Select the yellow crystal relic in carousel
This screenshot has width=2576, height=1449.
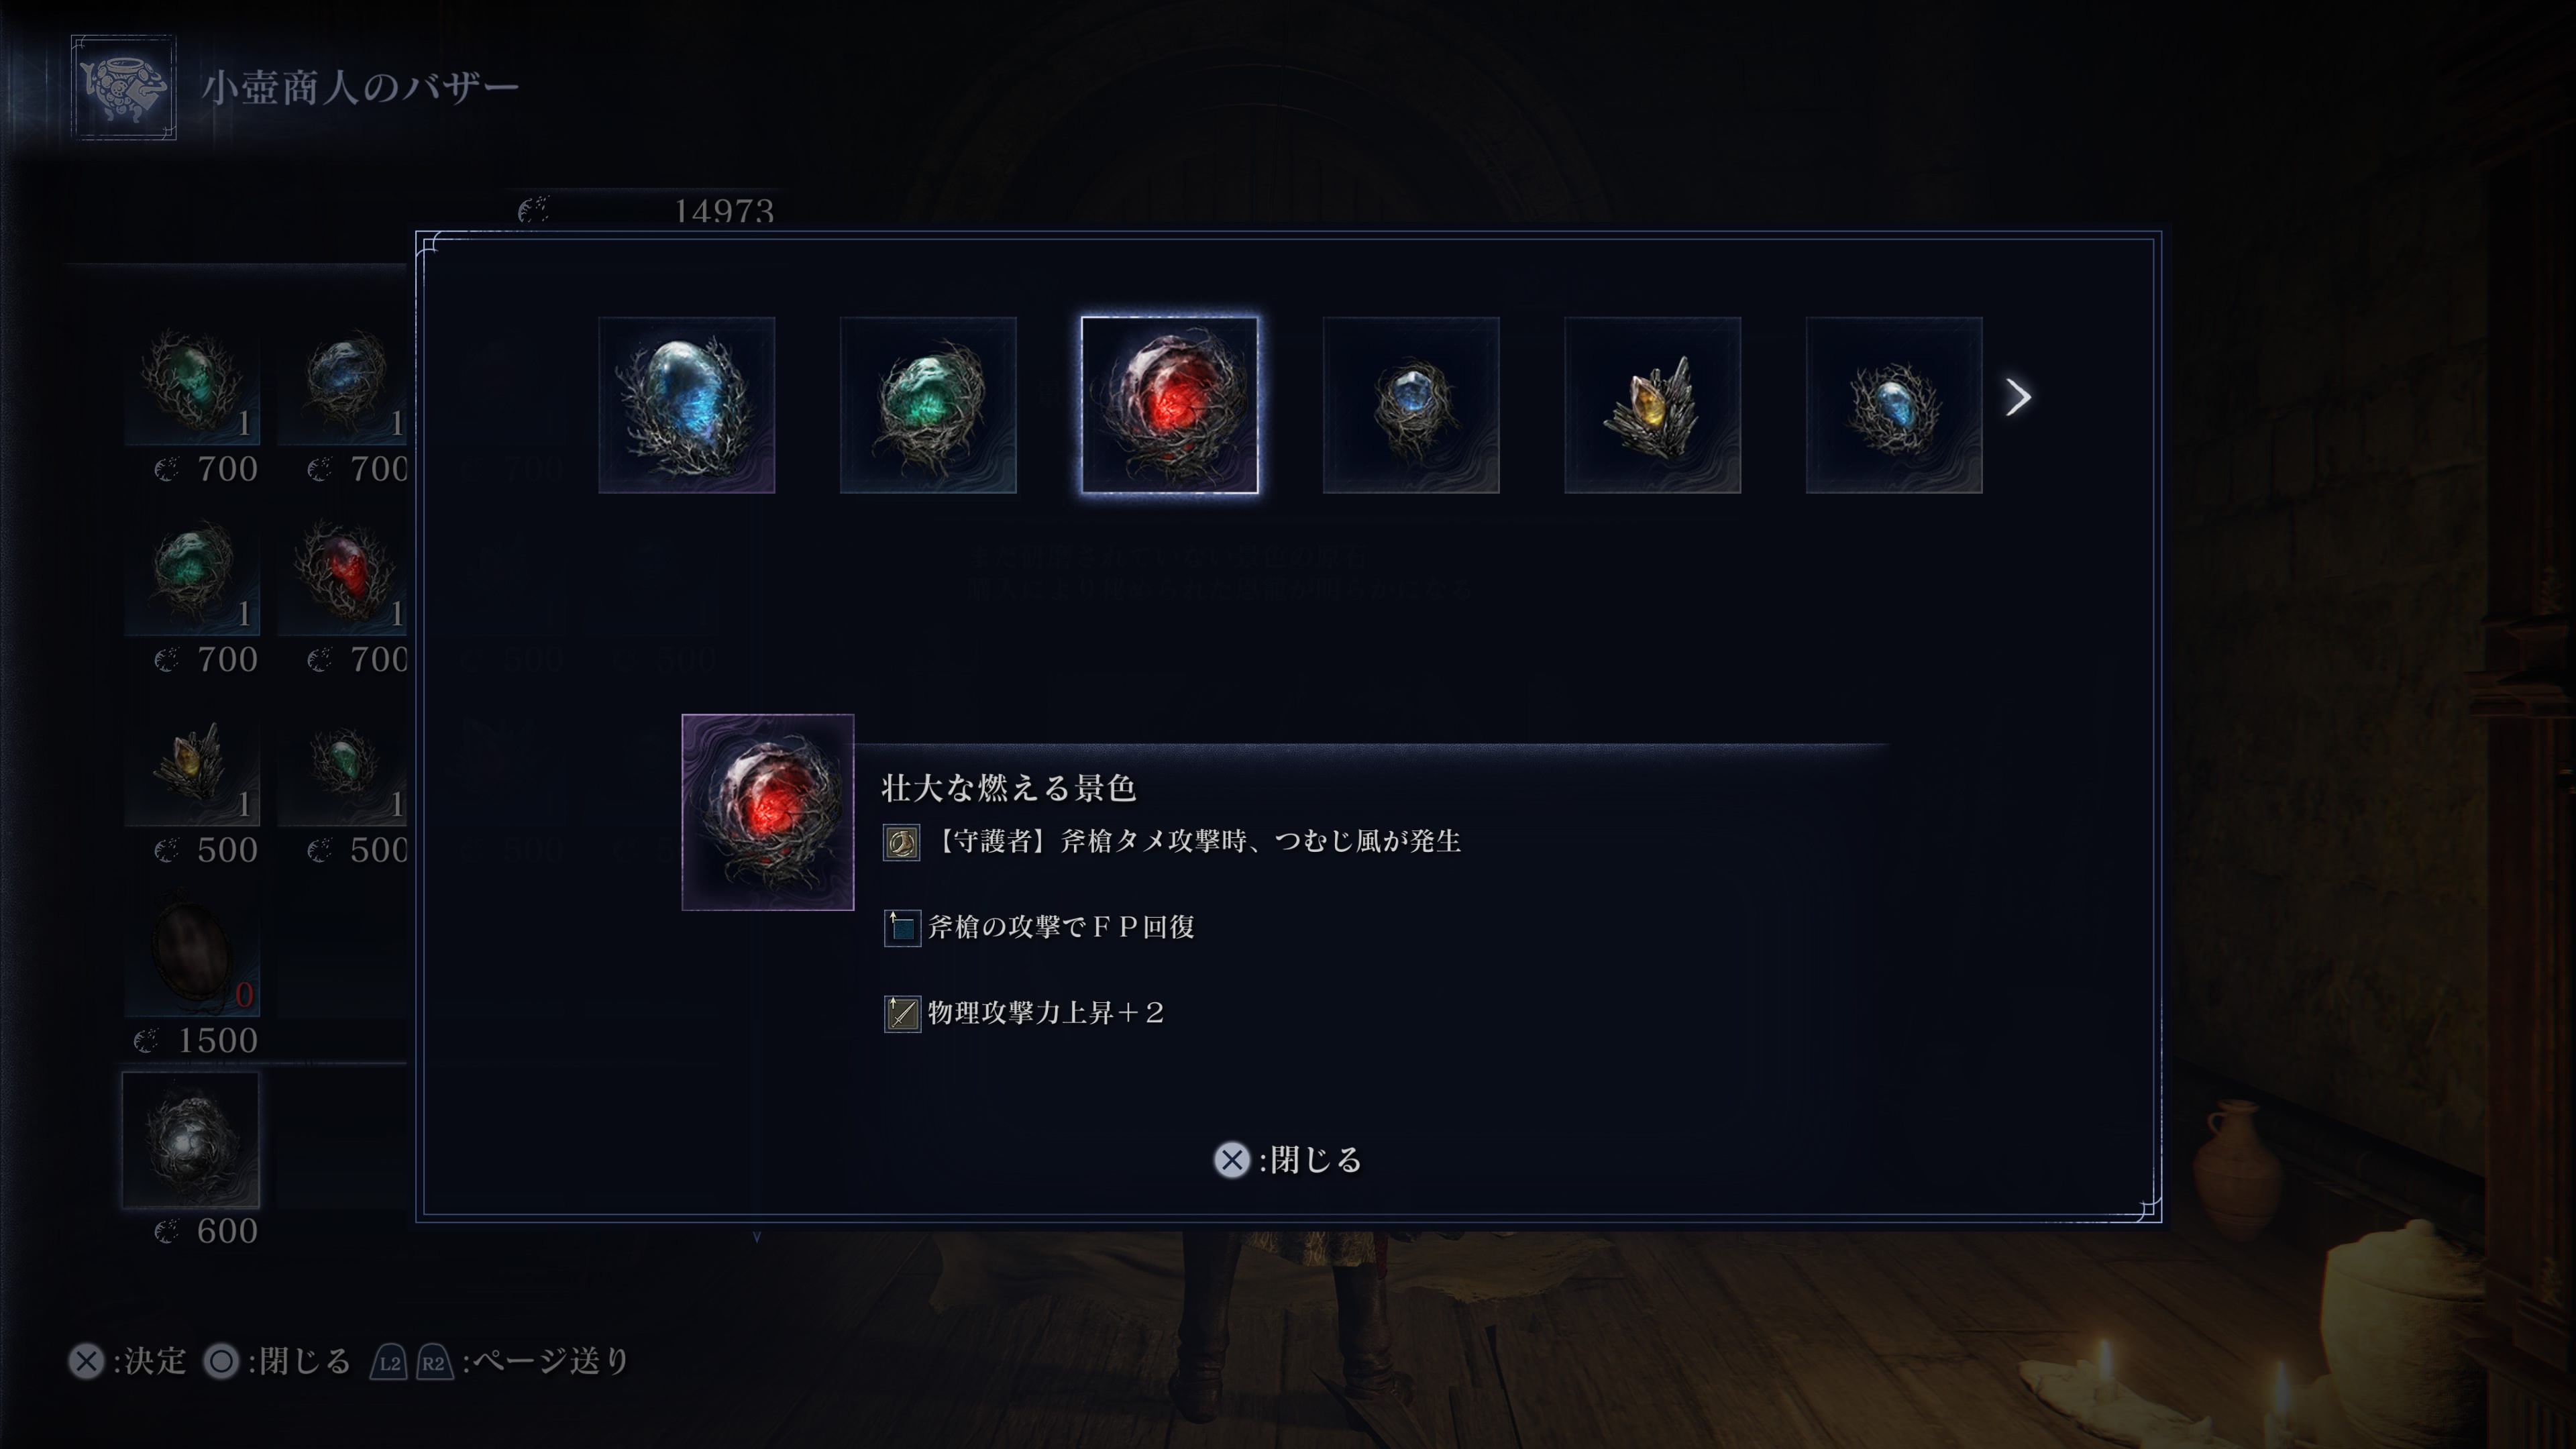click(x=1652, y=405)
